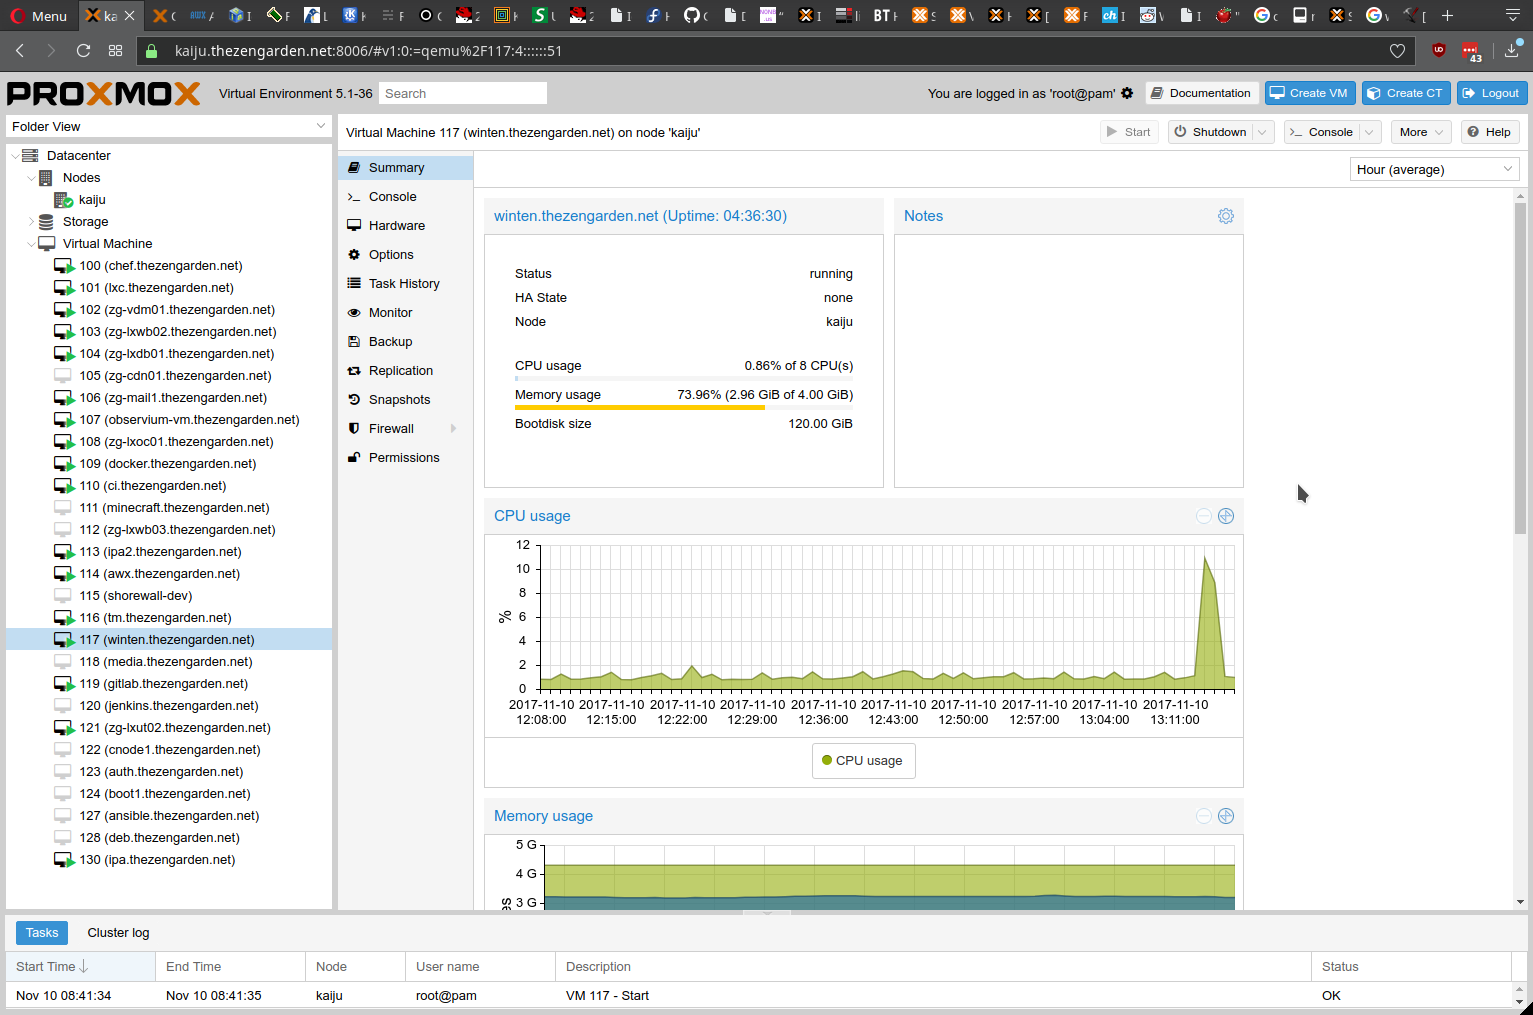The width and height of the screenshot is (1533, 1015).
Task: Collapse the Virtual Machine tree expander
Action: pyautogui.click(x=31, y=244)
